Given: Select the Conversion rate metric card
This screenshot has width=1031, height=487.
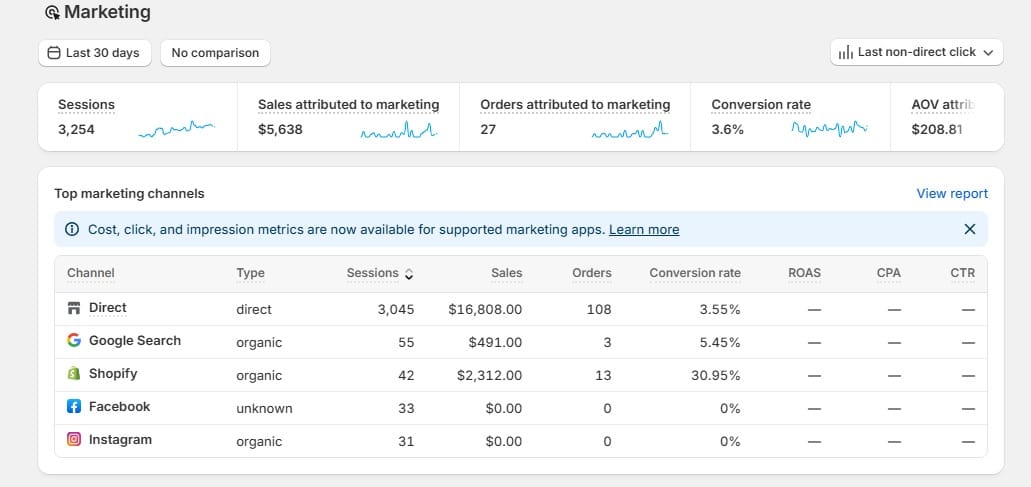Looking at the screenshot, I should pos(790,117).
